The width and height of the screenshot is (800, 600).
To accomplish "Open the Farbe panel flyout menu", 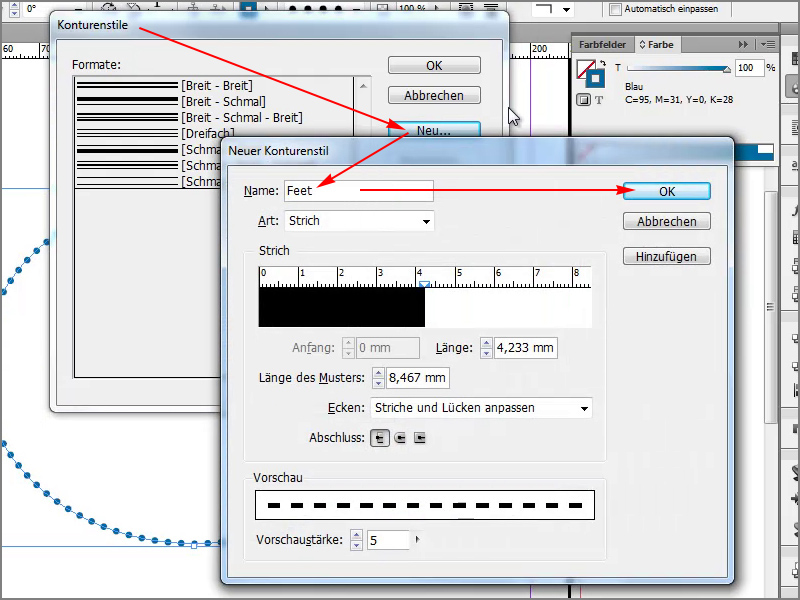I will 766,45.
